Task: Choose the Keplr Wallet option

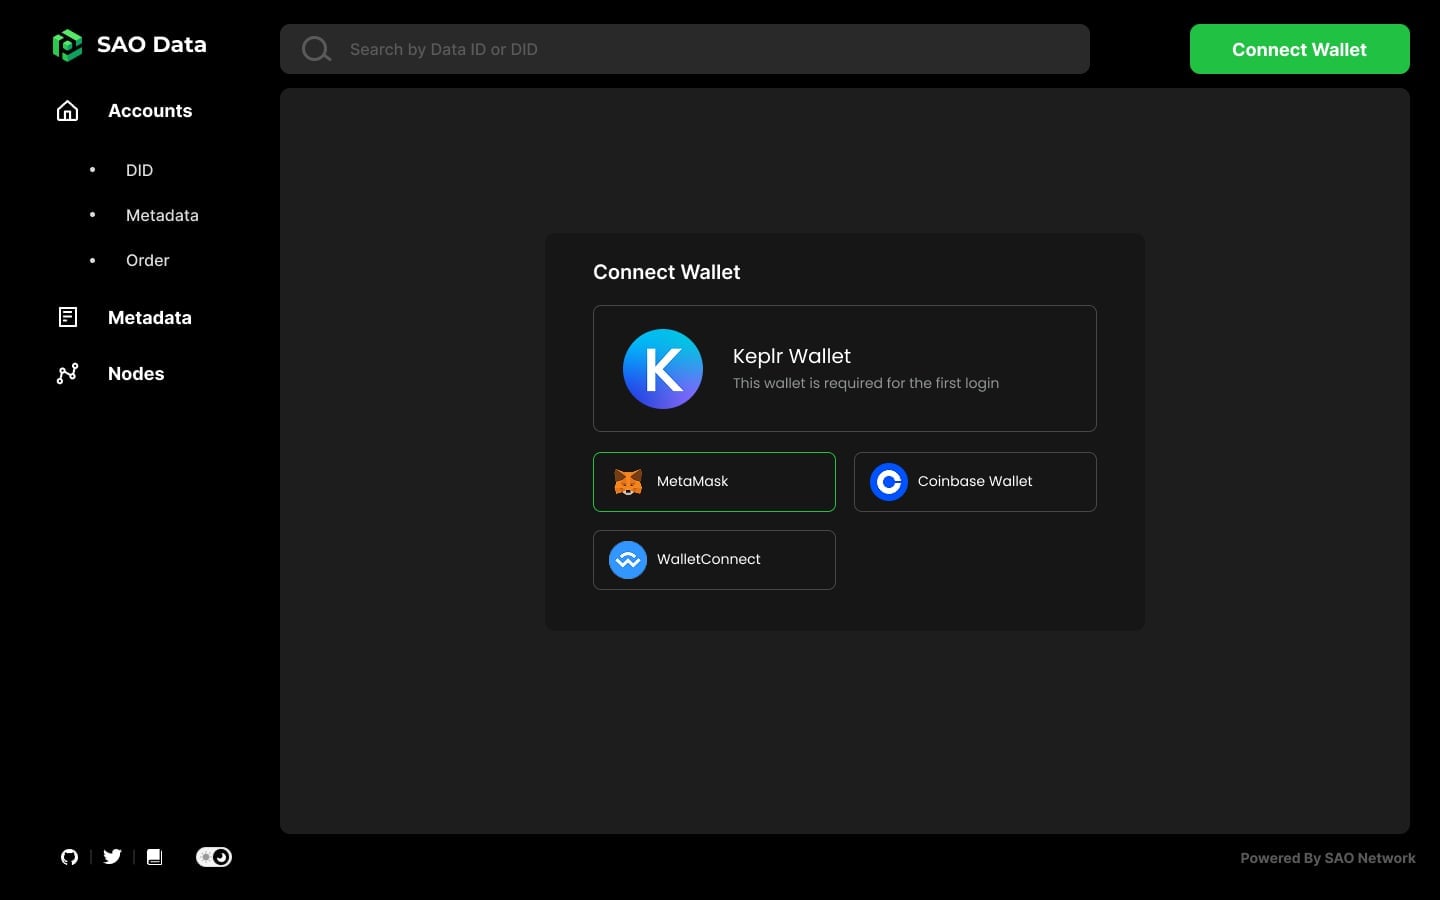Action: coord(845,369)
